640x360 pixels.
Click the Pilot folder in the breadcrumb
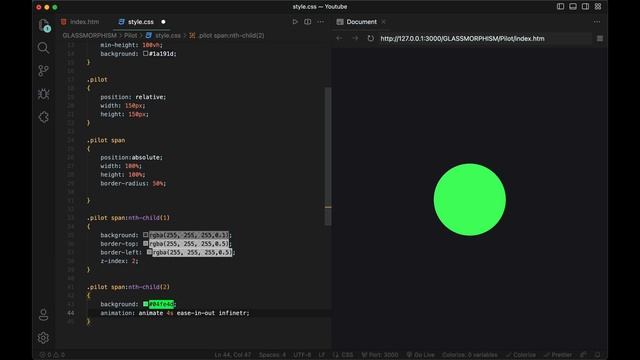click(131, 36)
